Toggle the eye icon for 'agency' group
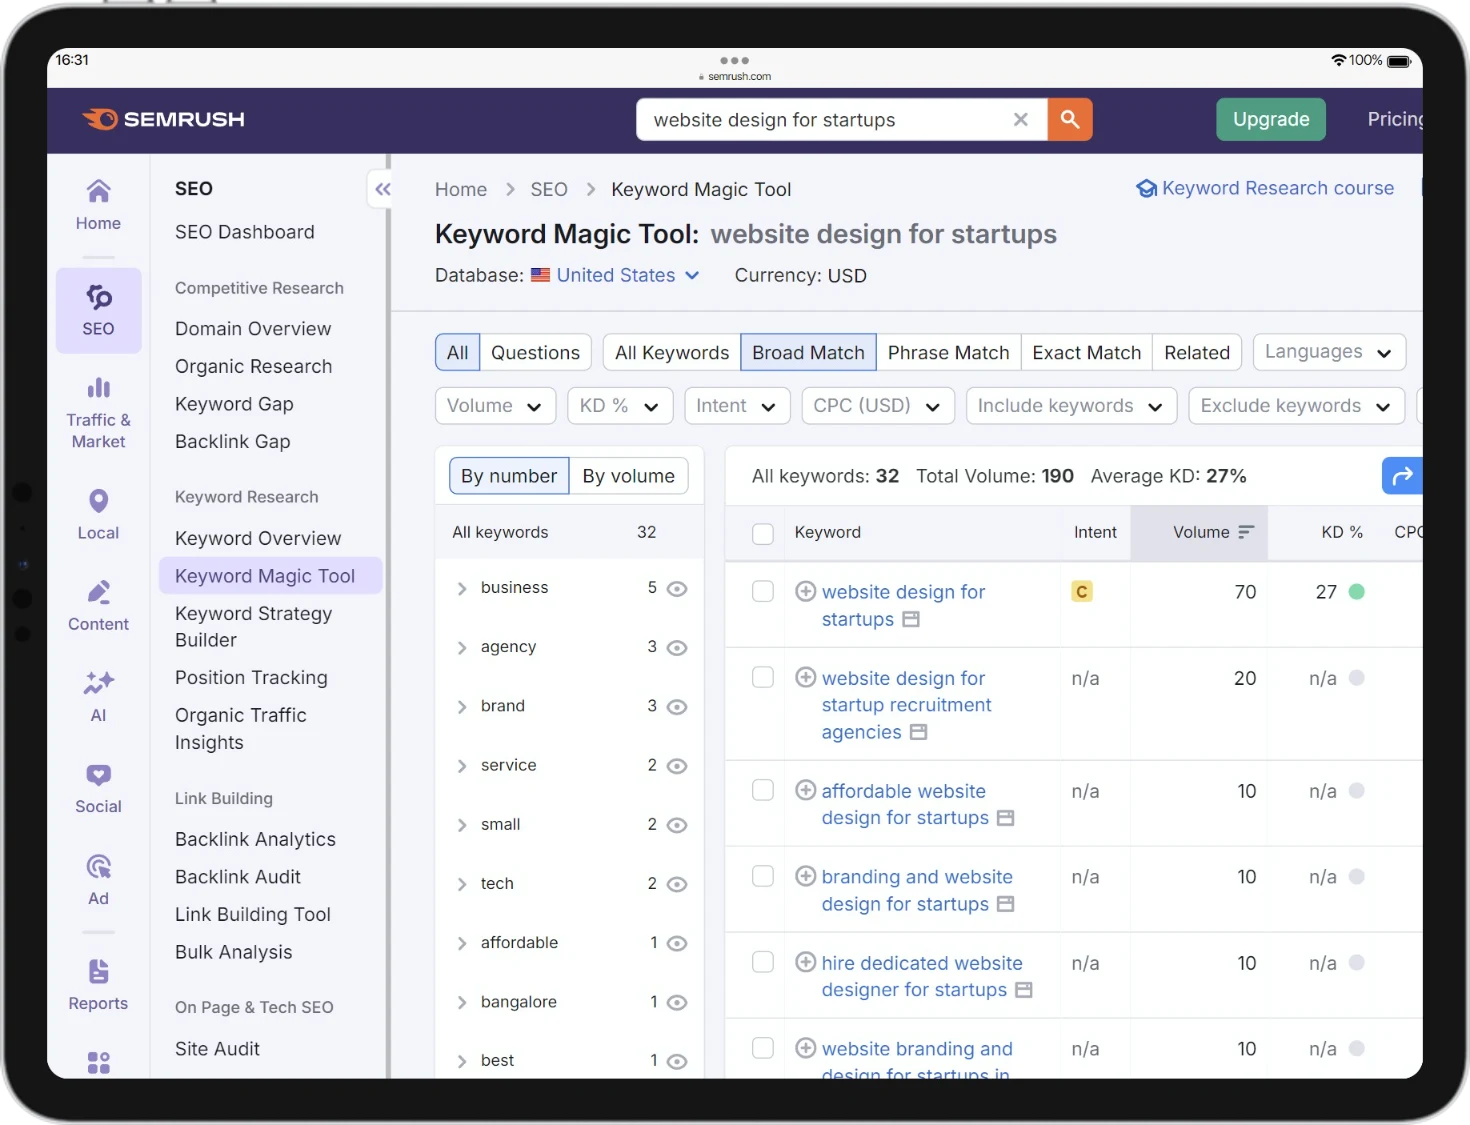 [677, 647]
